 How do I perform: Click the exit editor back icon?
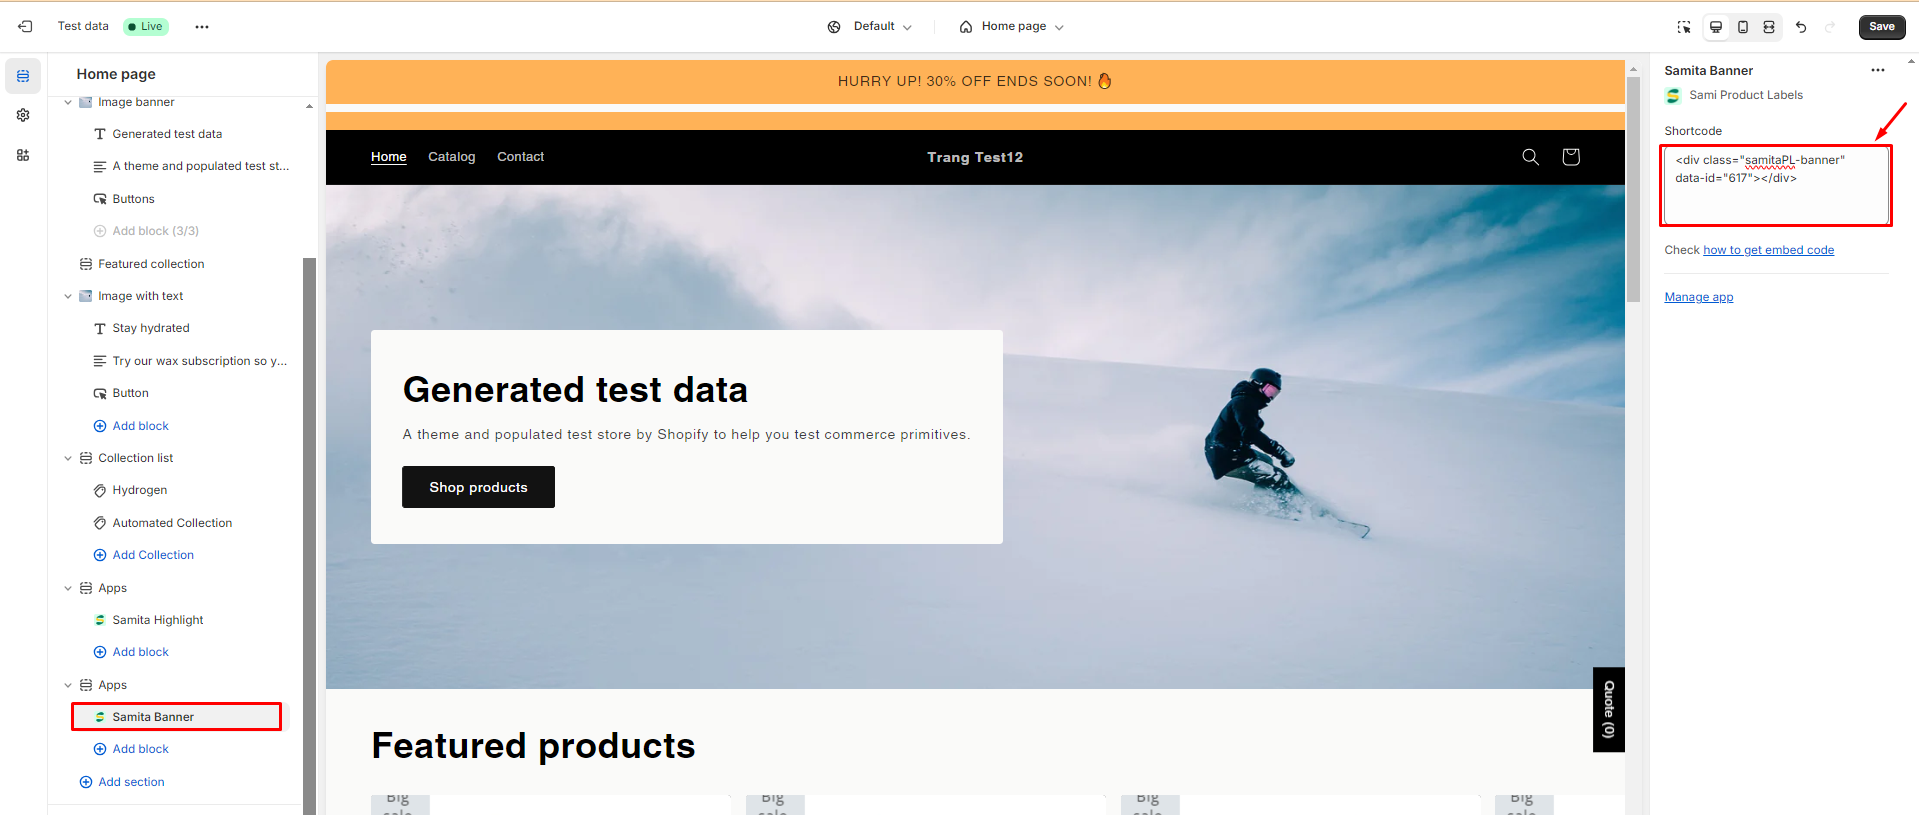coord(25,27)
